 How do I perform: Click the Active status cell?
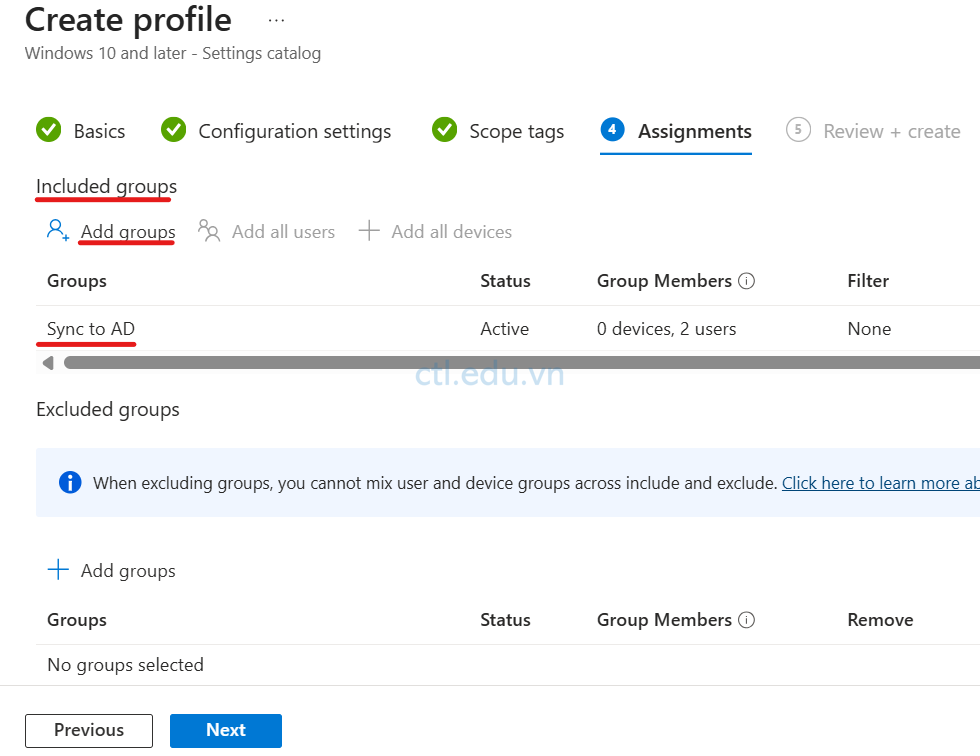tap(504, 329)
